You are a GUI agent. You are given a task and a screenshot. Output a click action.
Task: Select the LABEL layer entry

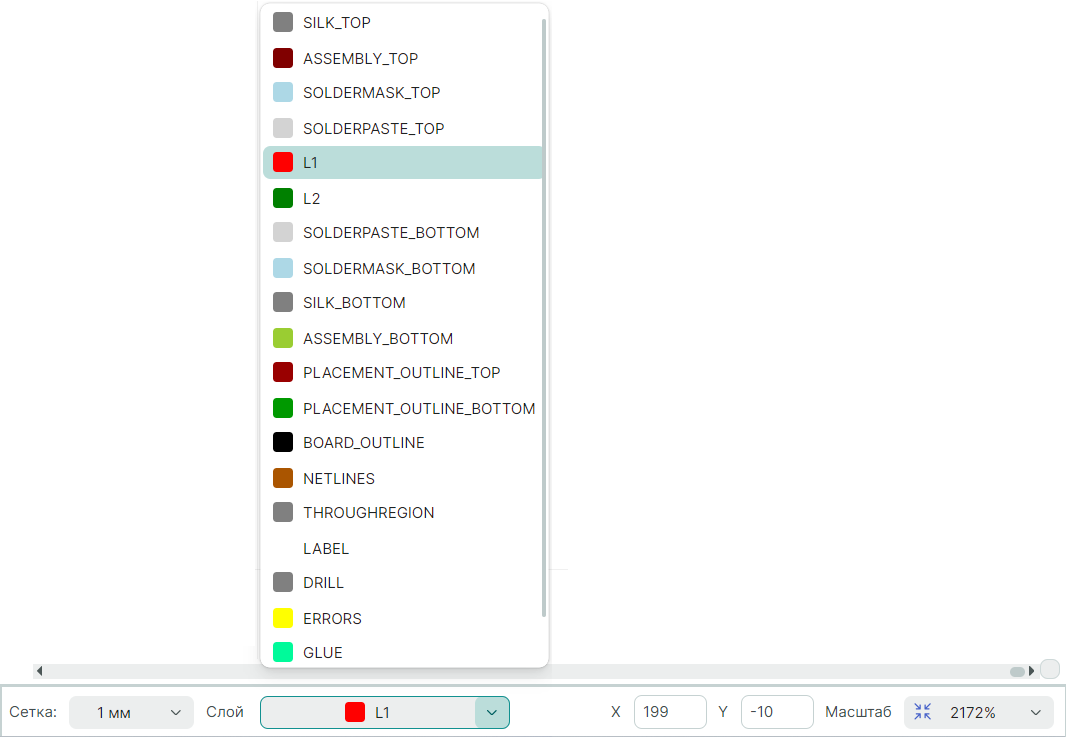[x=402, y=549]
